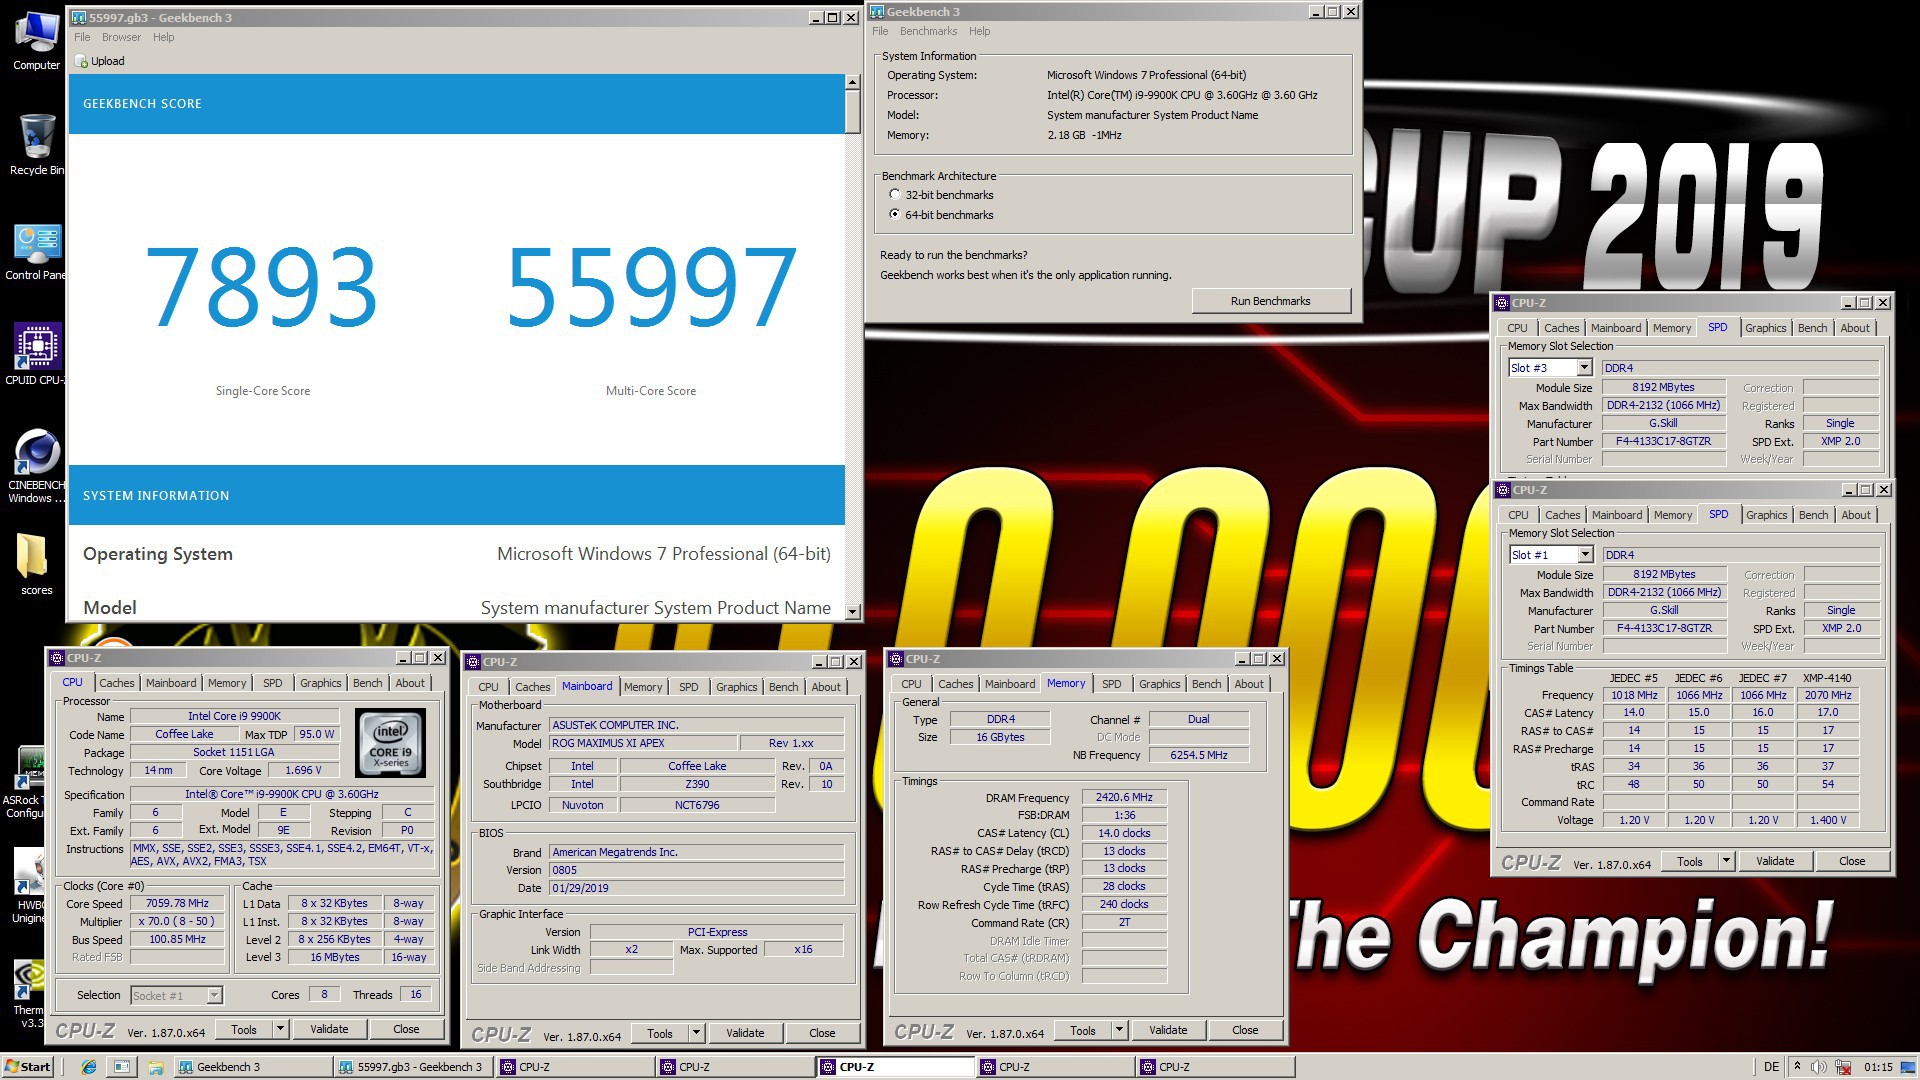Expand Tools arrow in CPU tab window
Screen dimensions: 1920x1080
tap(280, 1029)
